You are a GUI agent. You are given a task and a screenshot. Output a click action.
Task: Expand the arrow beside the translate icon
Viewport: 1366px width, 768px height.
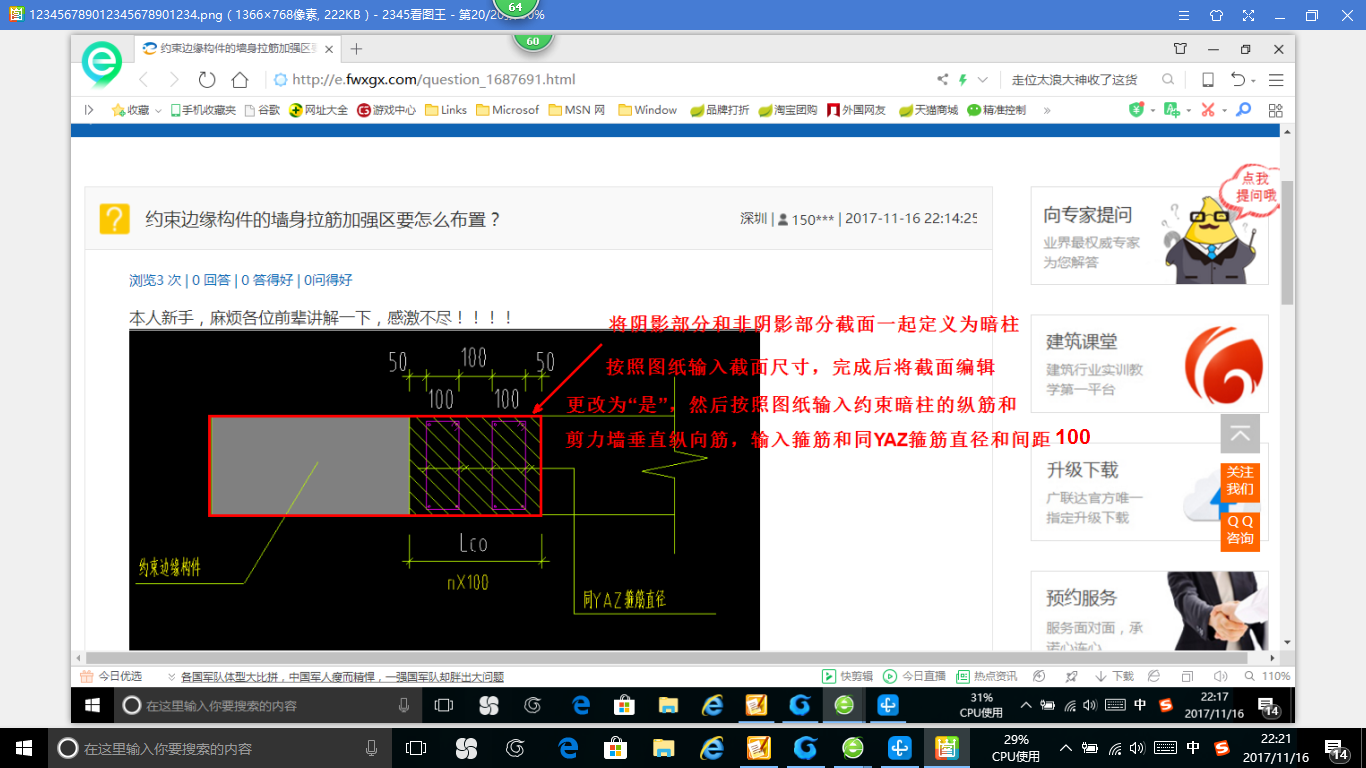point(1187,110)
